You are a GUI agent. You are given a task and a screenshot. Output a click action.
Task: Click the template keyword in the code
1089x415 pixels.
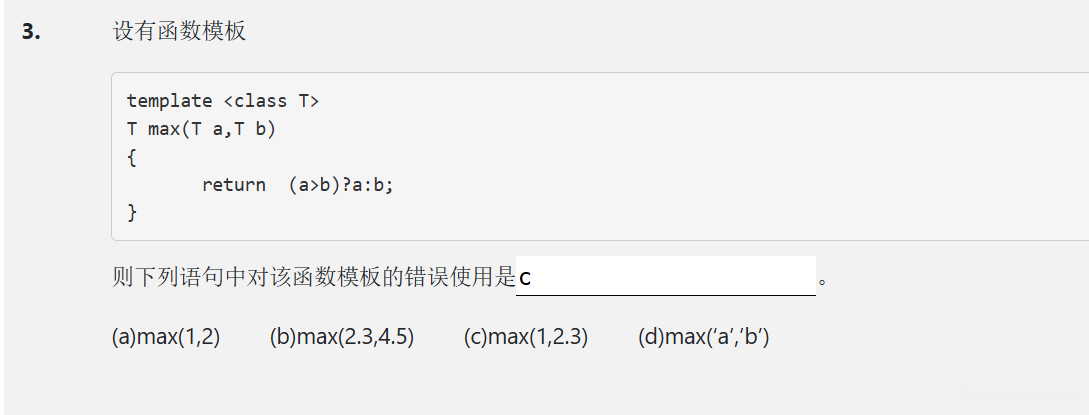[x=169, y=101]
